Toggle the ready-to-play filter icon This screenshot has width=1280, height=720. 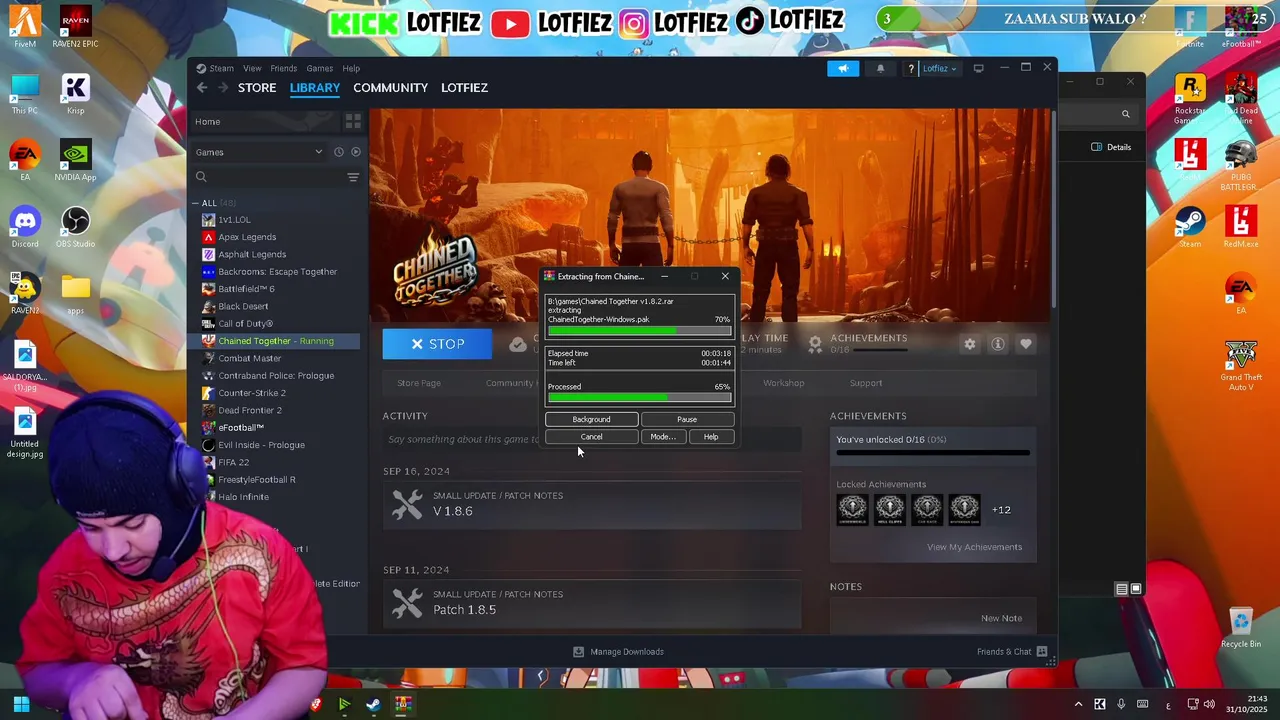click(356, 152)
